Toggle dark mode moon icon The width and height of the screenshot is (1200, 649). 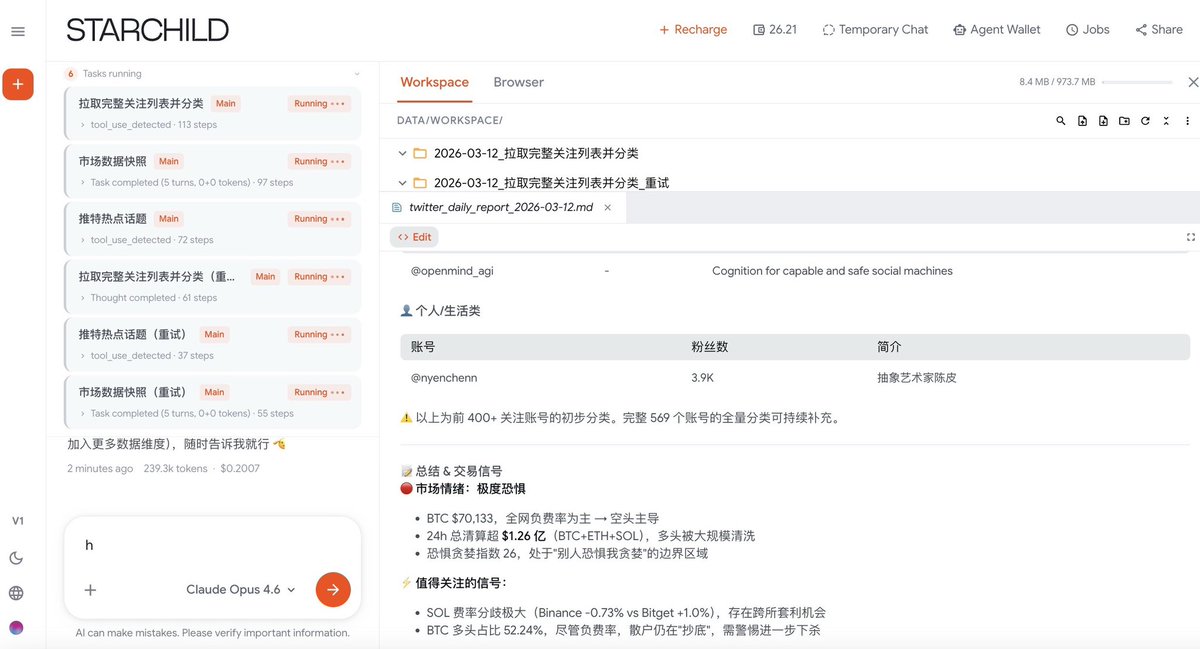click(x=17, y=558)
